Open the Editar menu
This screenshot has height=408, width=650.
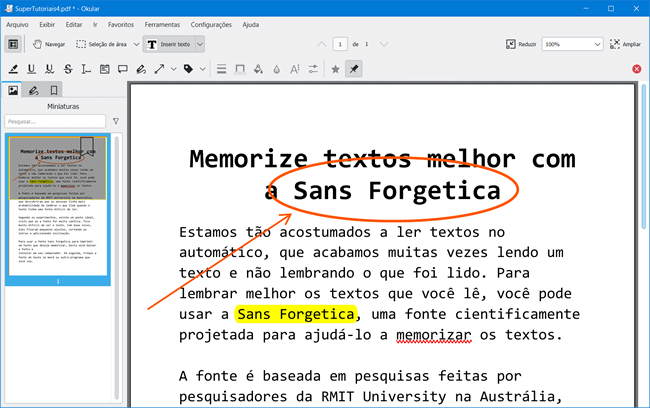[x=74, y=25]
